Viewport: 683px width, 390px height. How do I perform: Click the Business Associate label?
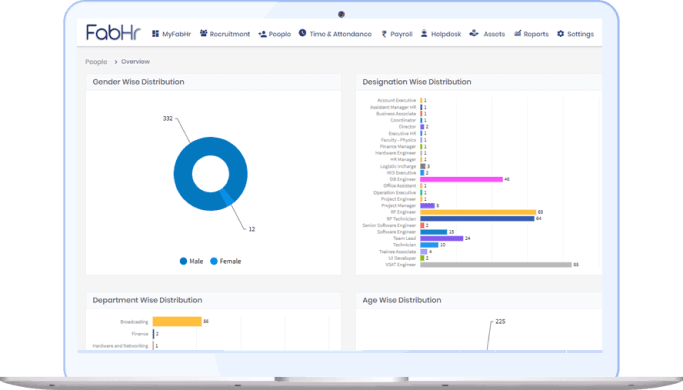[396, 114]
